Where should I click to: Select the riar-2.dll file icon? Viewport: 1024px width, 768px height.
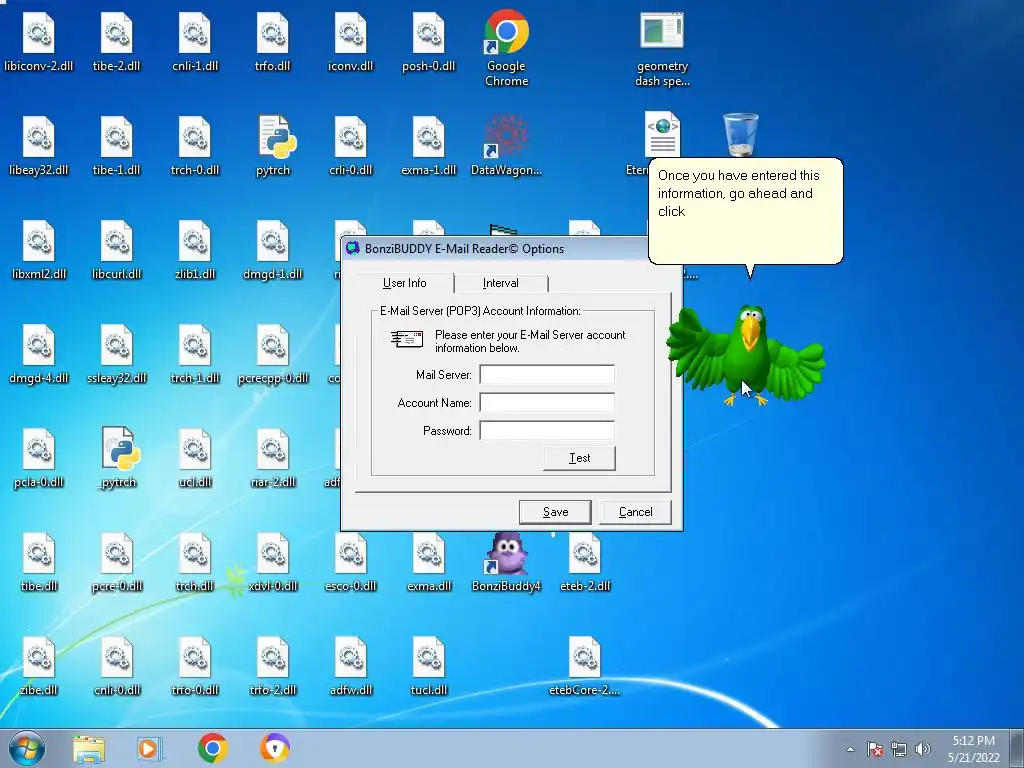coord(273,457)
